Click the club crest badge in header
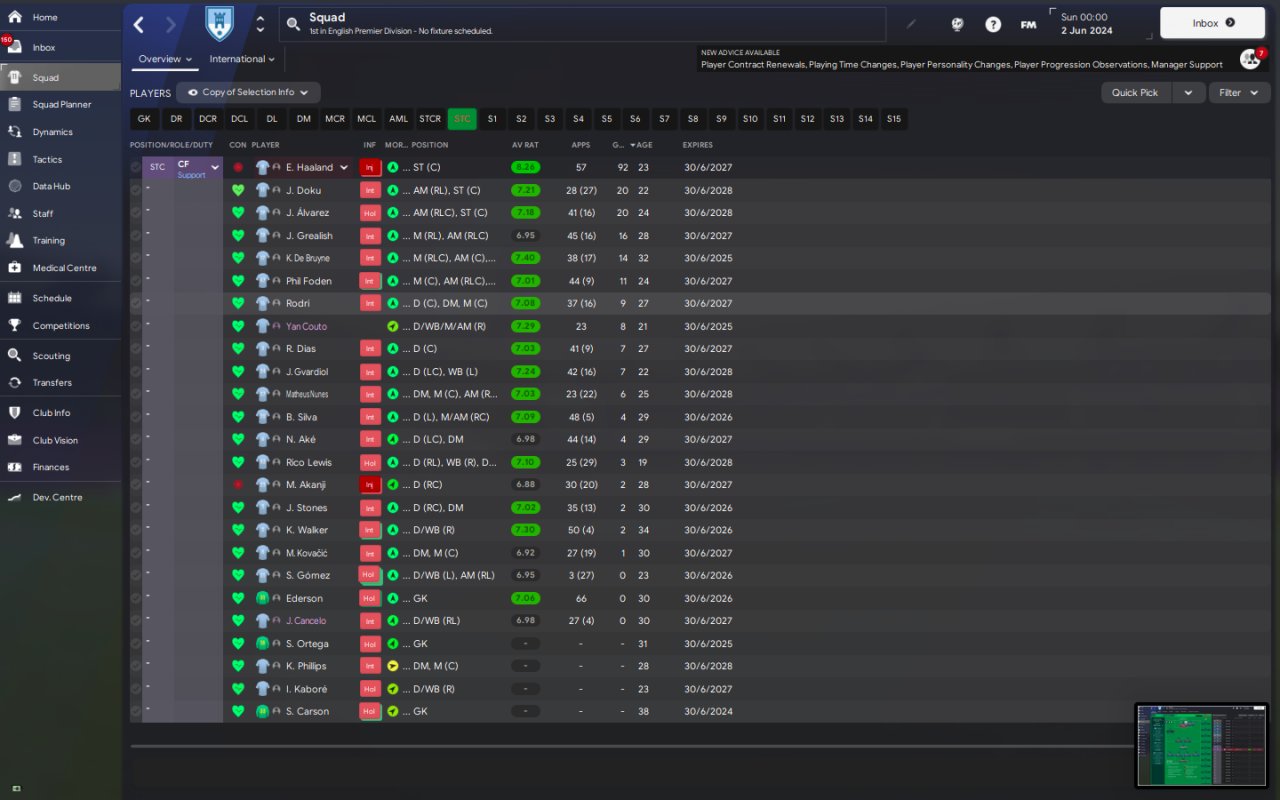 click(219, 24)
